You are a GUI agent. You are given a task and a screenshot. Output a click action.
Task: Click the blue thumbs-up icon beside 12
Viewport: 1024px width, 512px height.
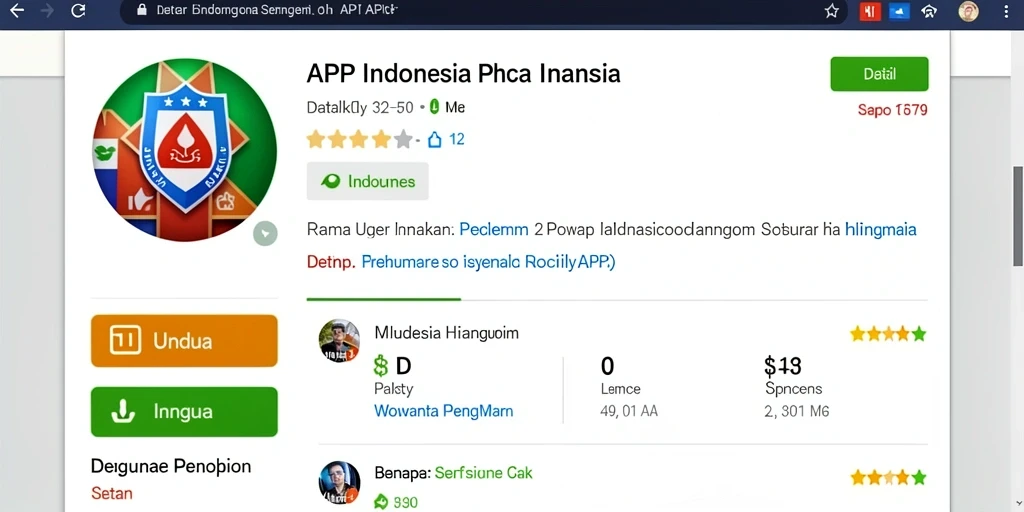click(x=434, y=139)
